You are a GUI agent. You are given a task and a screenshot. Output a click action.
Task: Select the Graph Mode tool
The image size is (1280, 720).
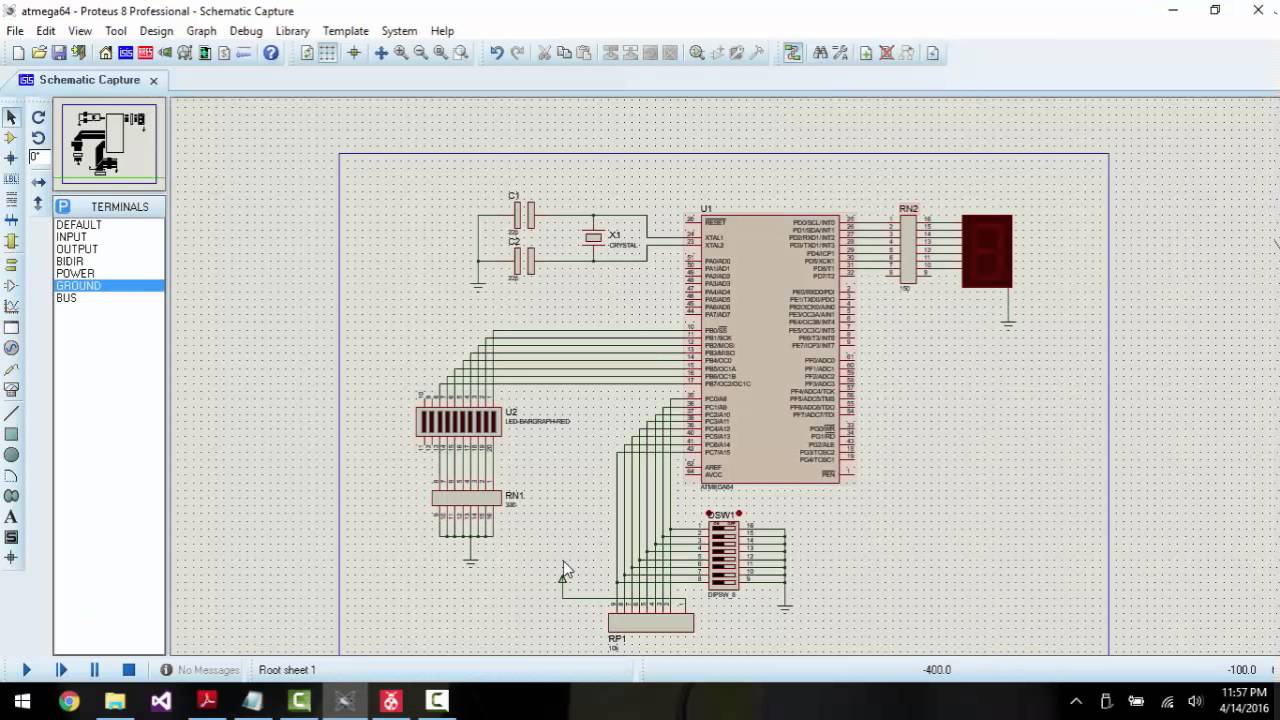12,307
